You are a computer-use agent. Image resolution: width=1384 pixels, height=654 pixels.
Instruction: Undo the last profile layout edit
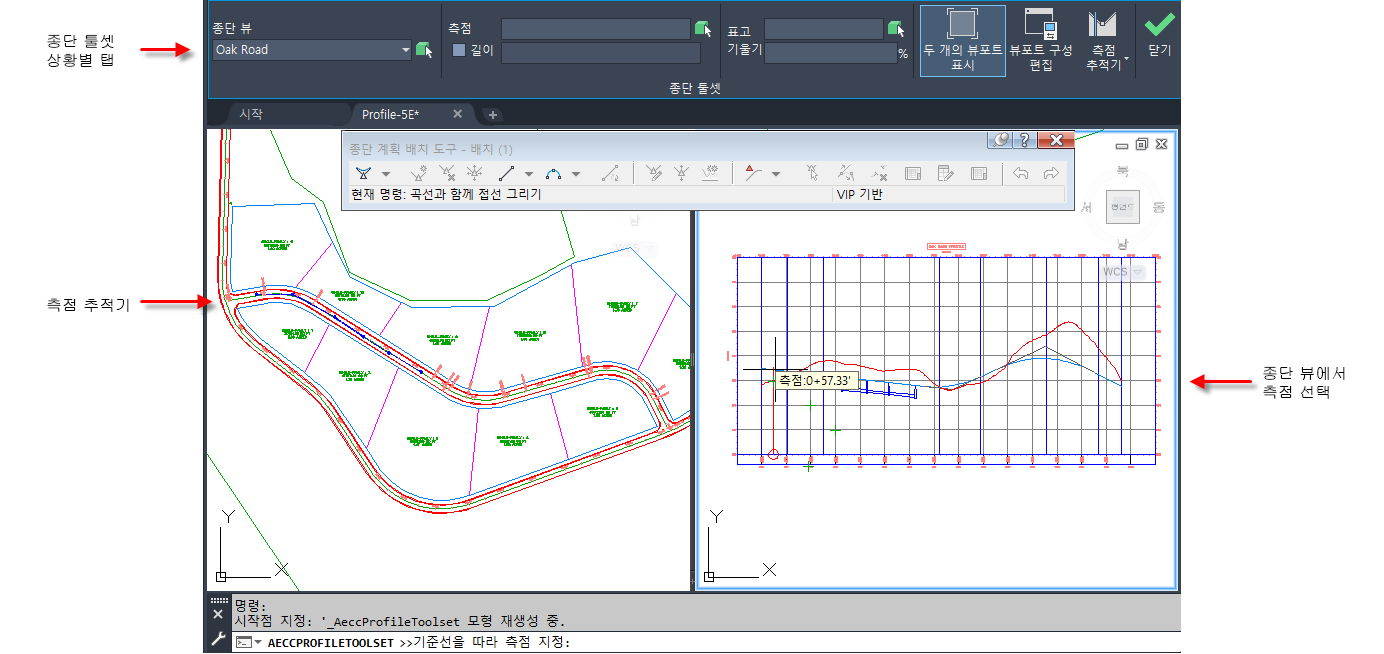(1020, 173)
